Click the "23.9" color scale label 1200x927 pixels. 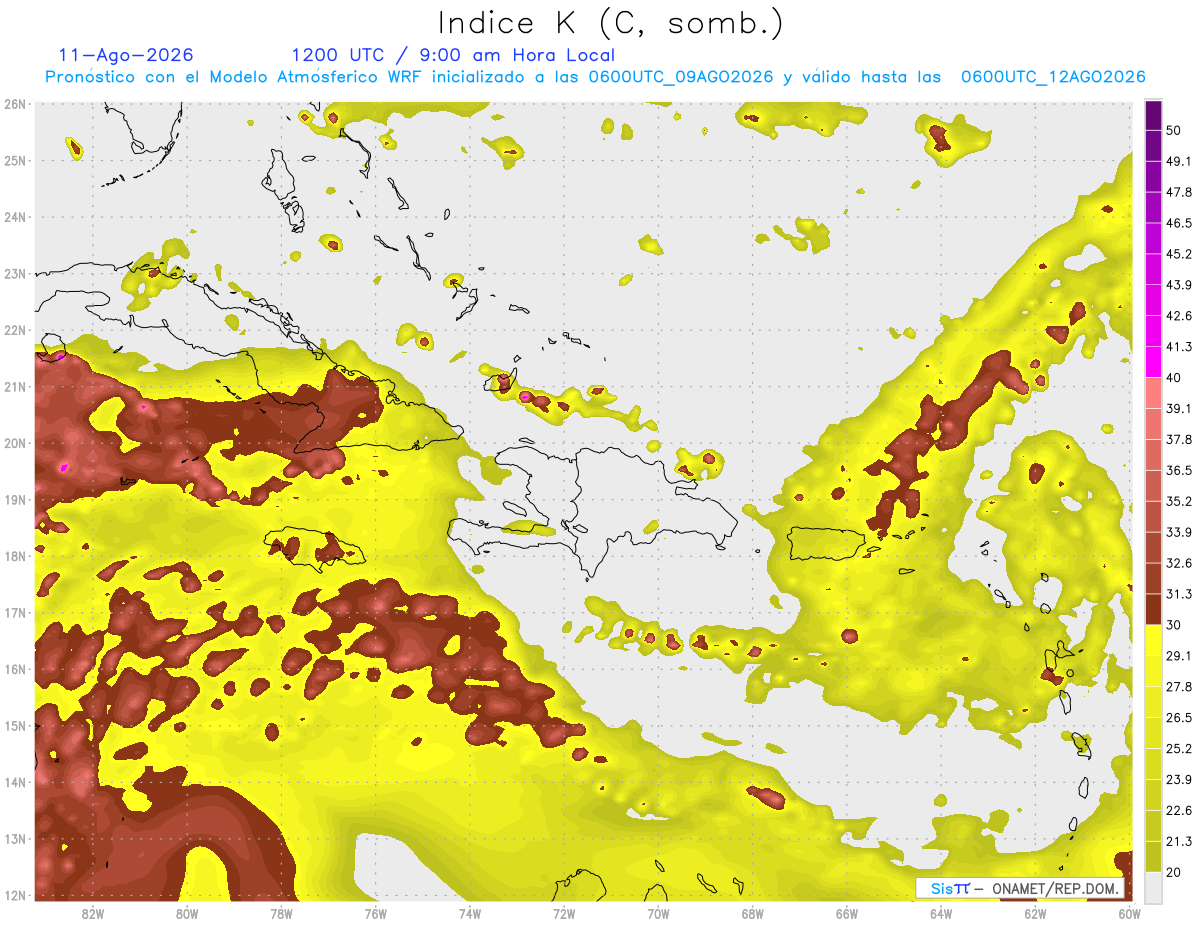(1179, 780)
